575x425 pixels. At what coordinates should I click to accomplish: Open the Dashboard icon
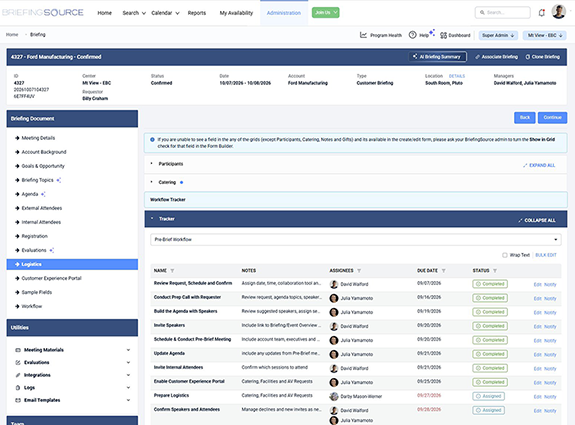click(443, 35)
